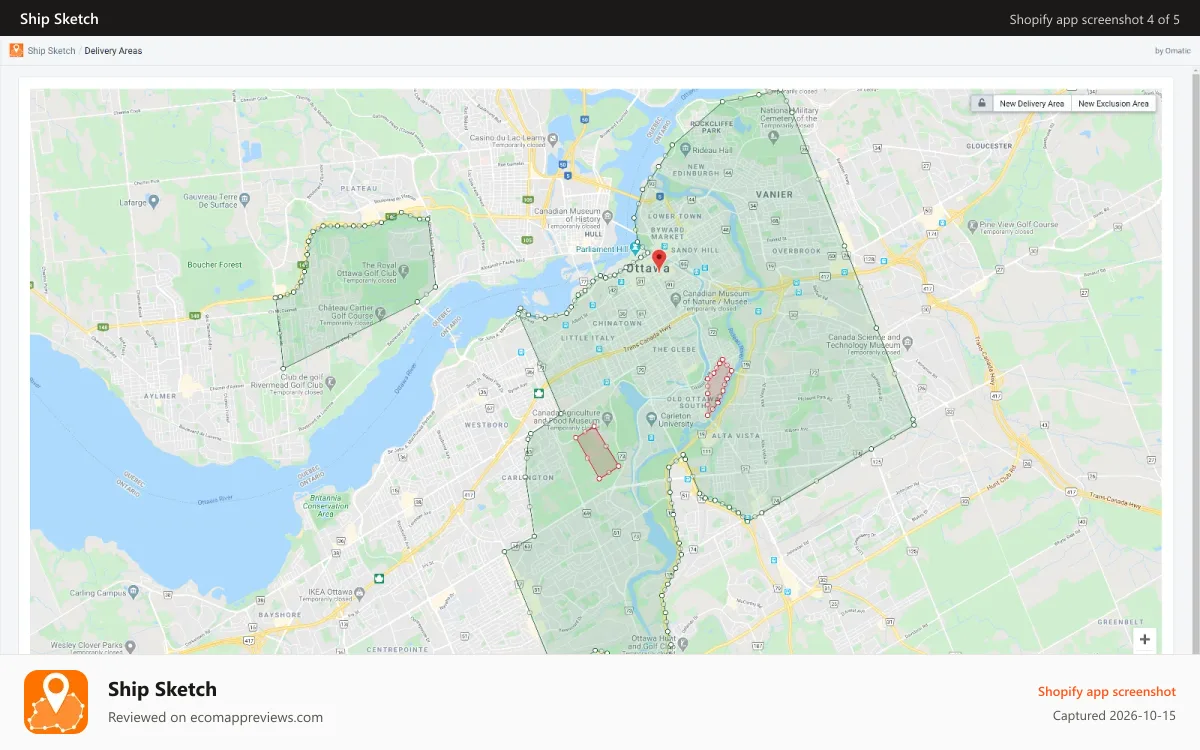1200x750 pixels.
Task: Click the OVERBROOK neighbourhood label
Action: coord(796,250)
